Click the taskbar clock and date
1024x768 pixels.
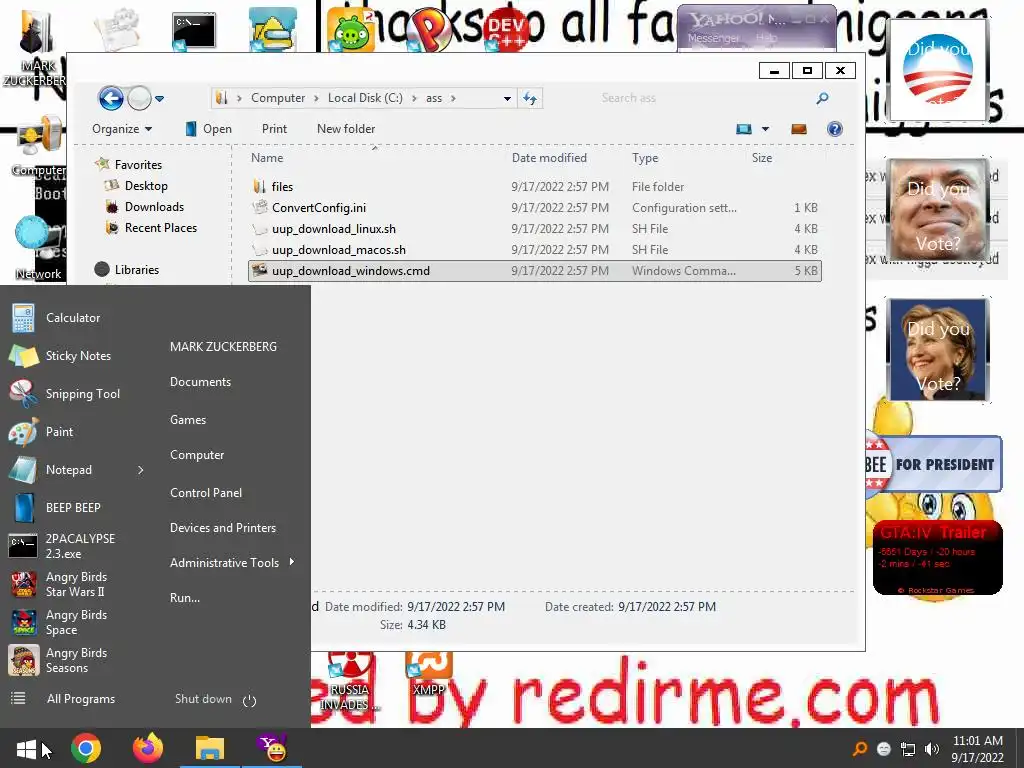tap(978, 749)
